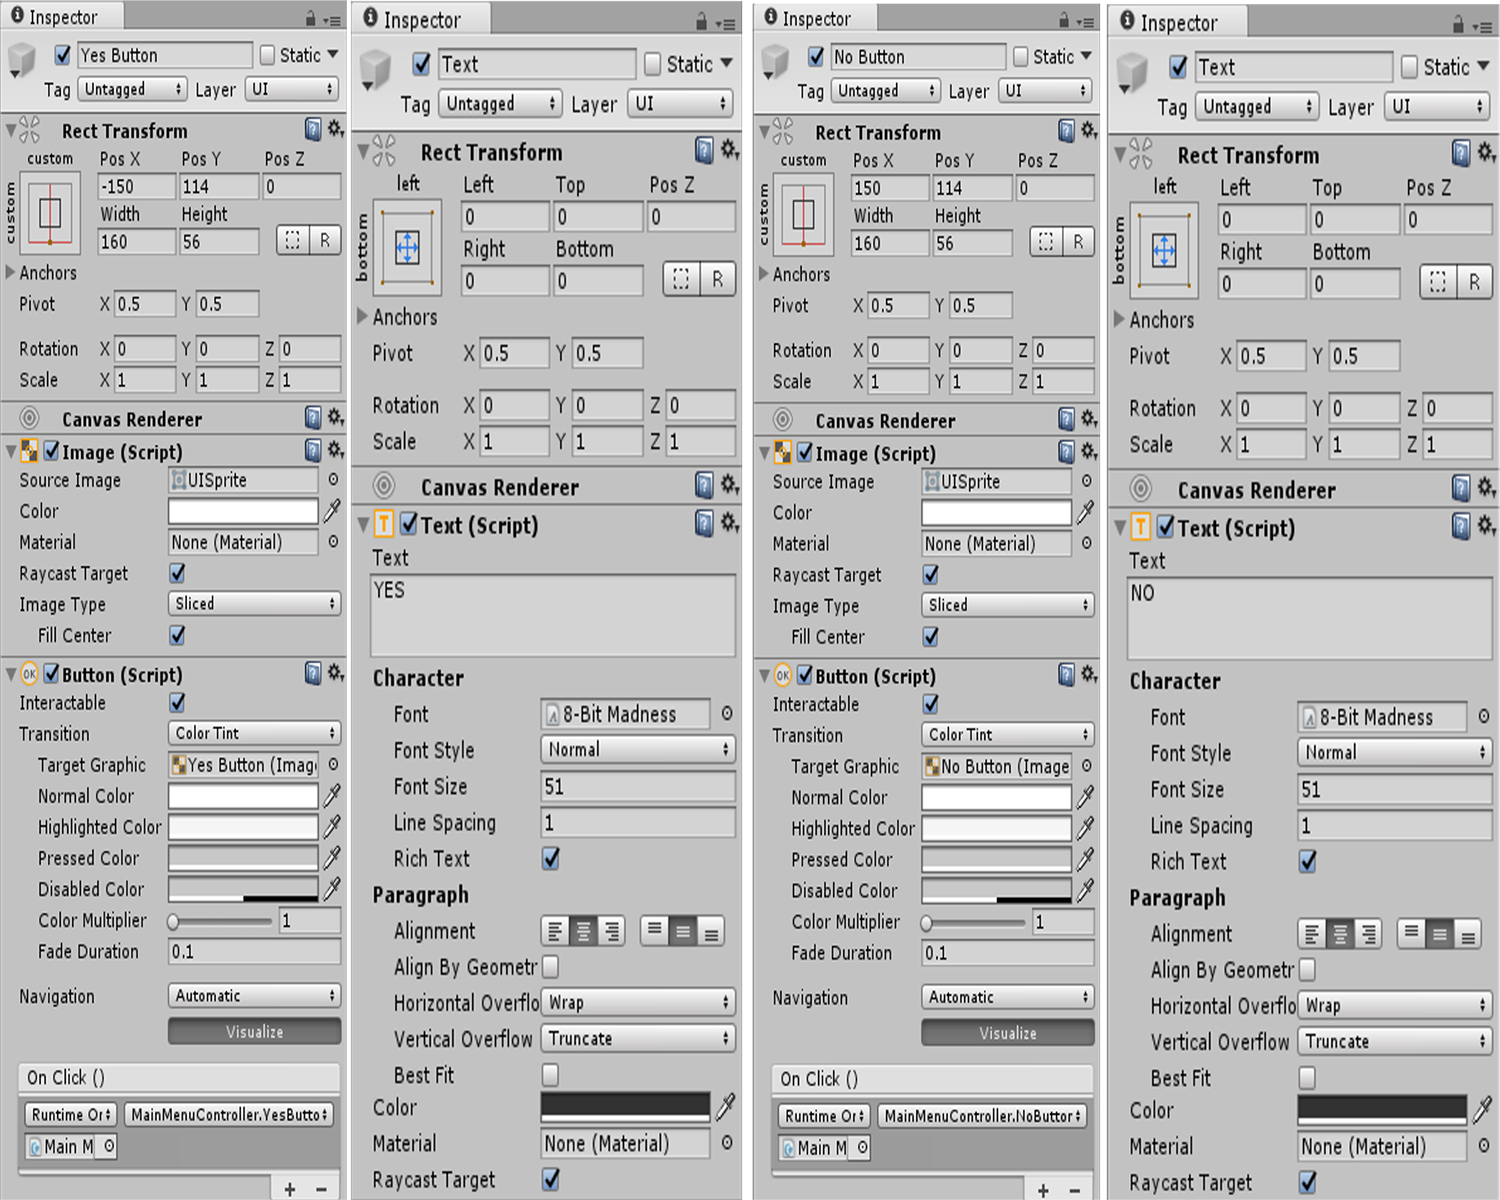Screen dimensions: 1500x1200
Task: Click raw edit R button in NO Text inspector
Action: 1474,283
